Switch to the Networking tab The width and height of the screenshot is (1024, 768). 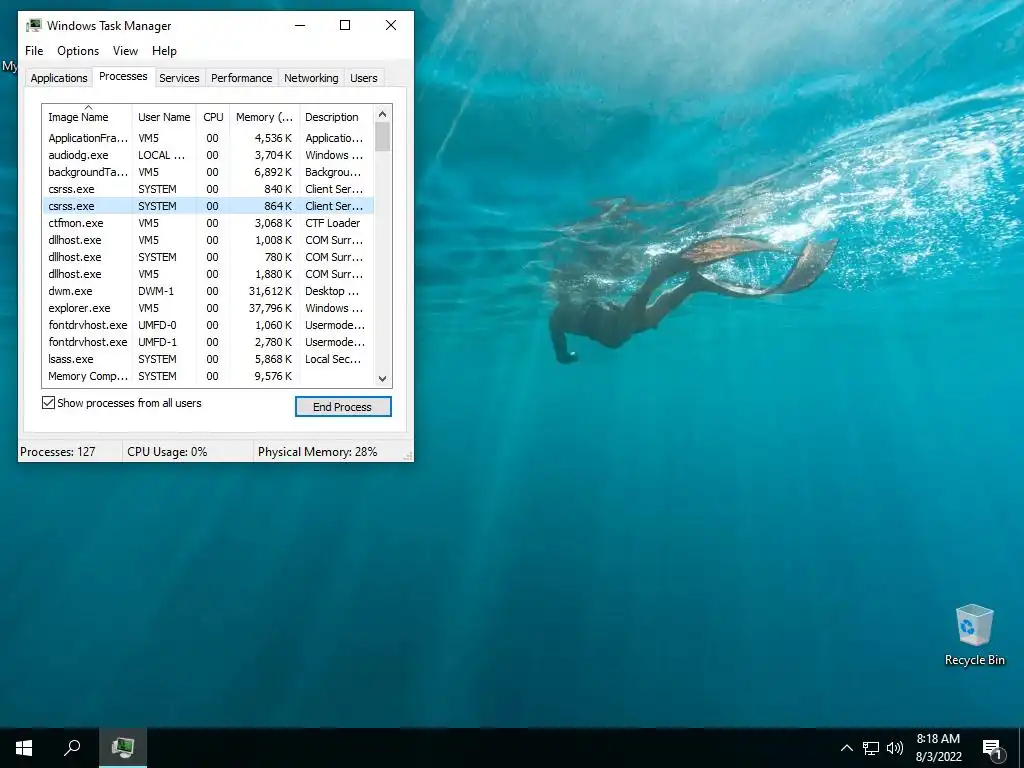(312, 78)
